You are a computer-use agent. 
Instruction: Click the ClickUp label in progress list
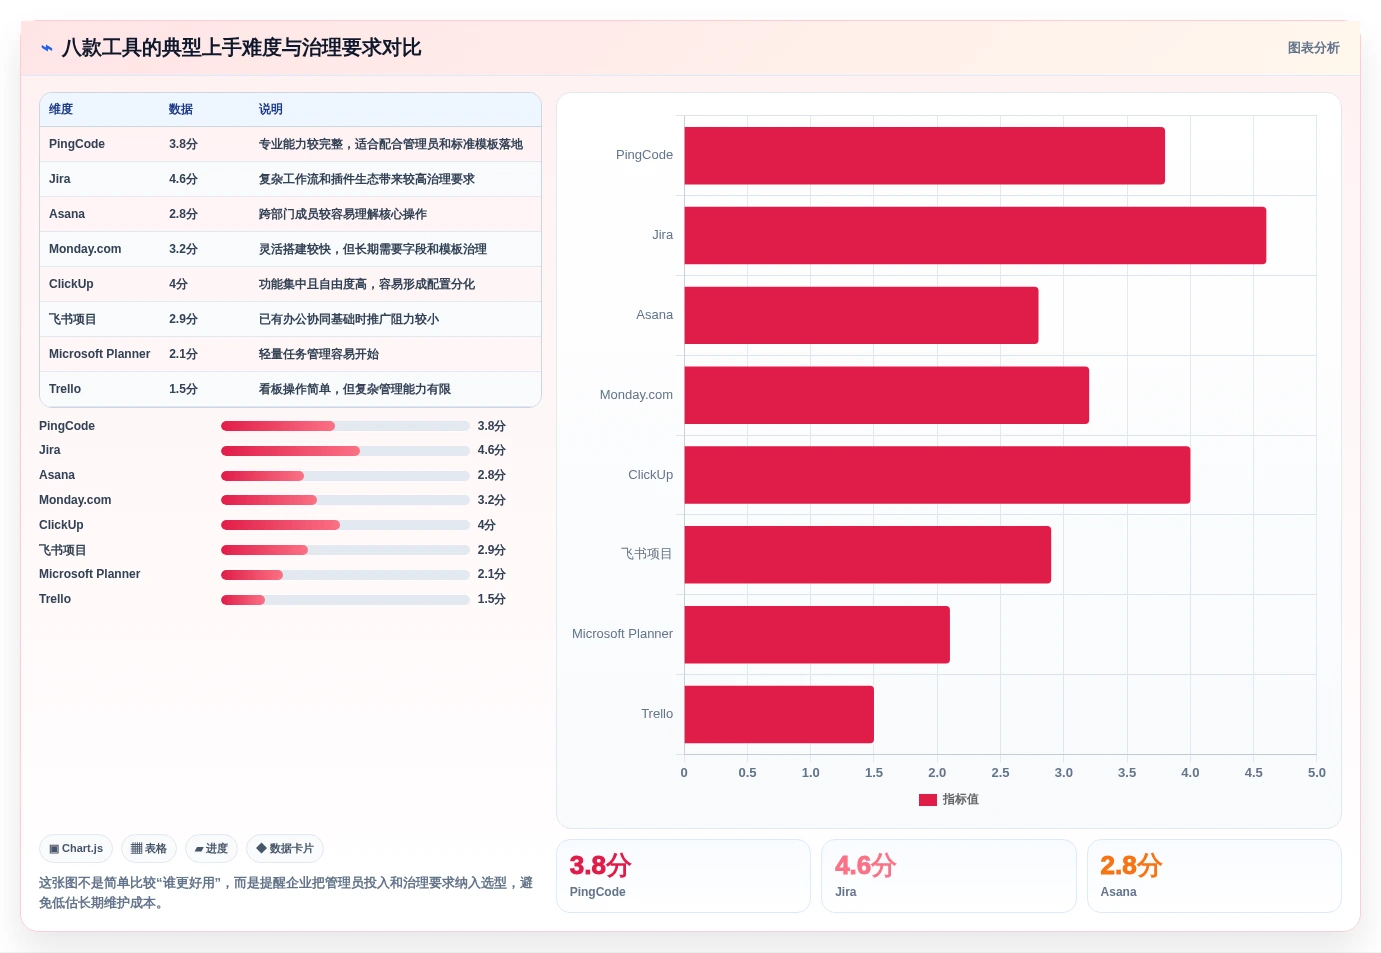[x=61, y=525]
